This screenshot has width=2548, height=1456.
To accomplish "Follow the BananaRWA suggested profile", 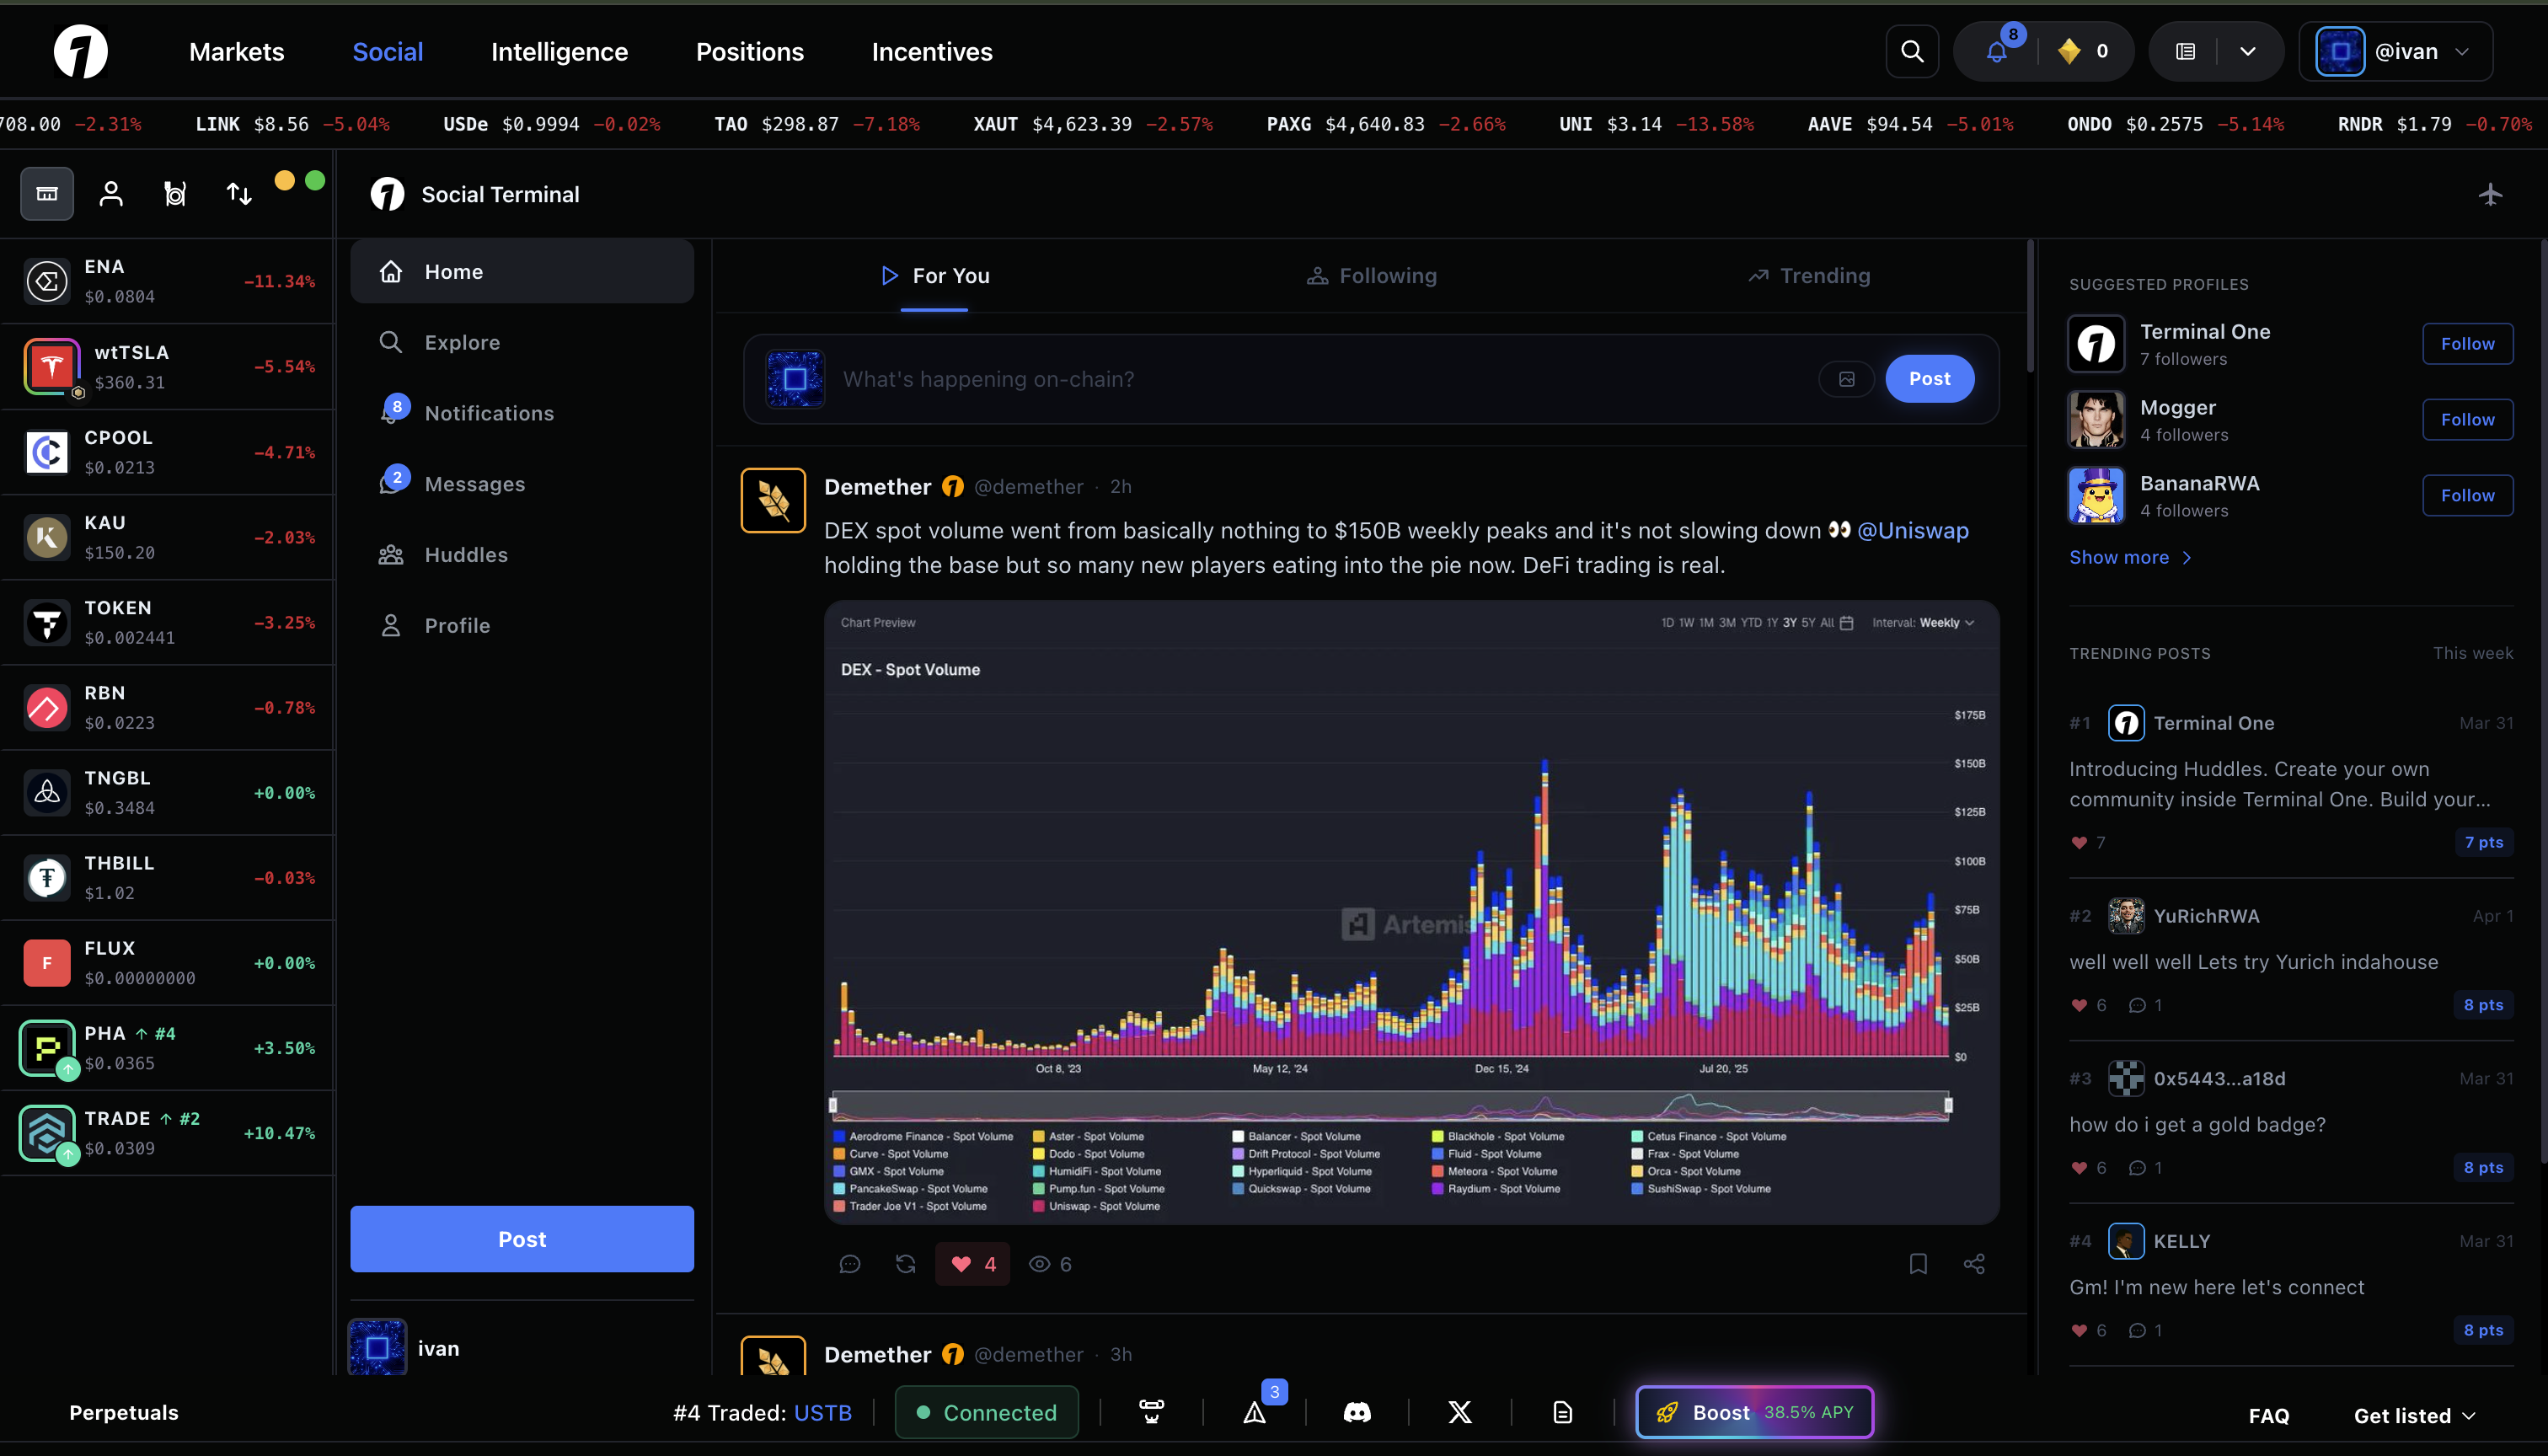I will pyautogui.click(x=2468, y=496).
